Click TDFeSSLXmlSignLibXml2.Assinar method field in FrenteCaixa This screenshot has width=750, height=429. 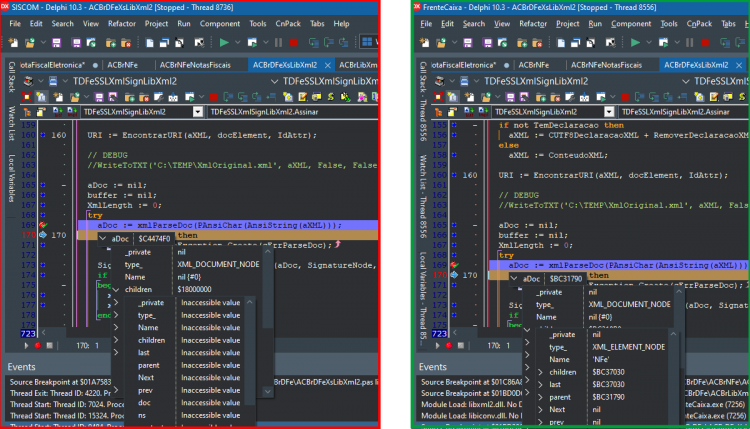tap(684, 112)
